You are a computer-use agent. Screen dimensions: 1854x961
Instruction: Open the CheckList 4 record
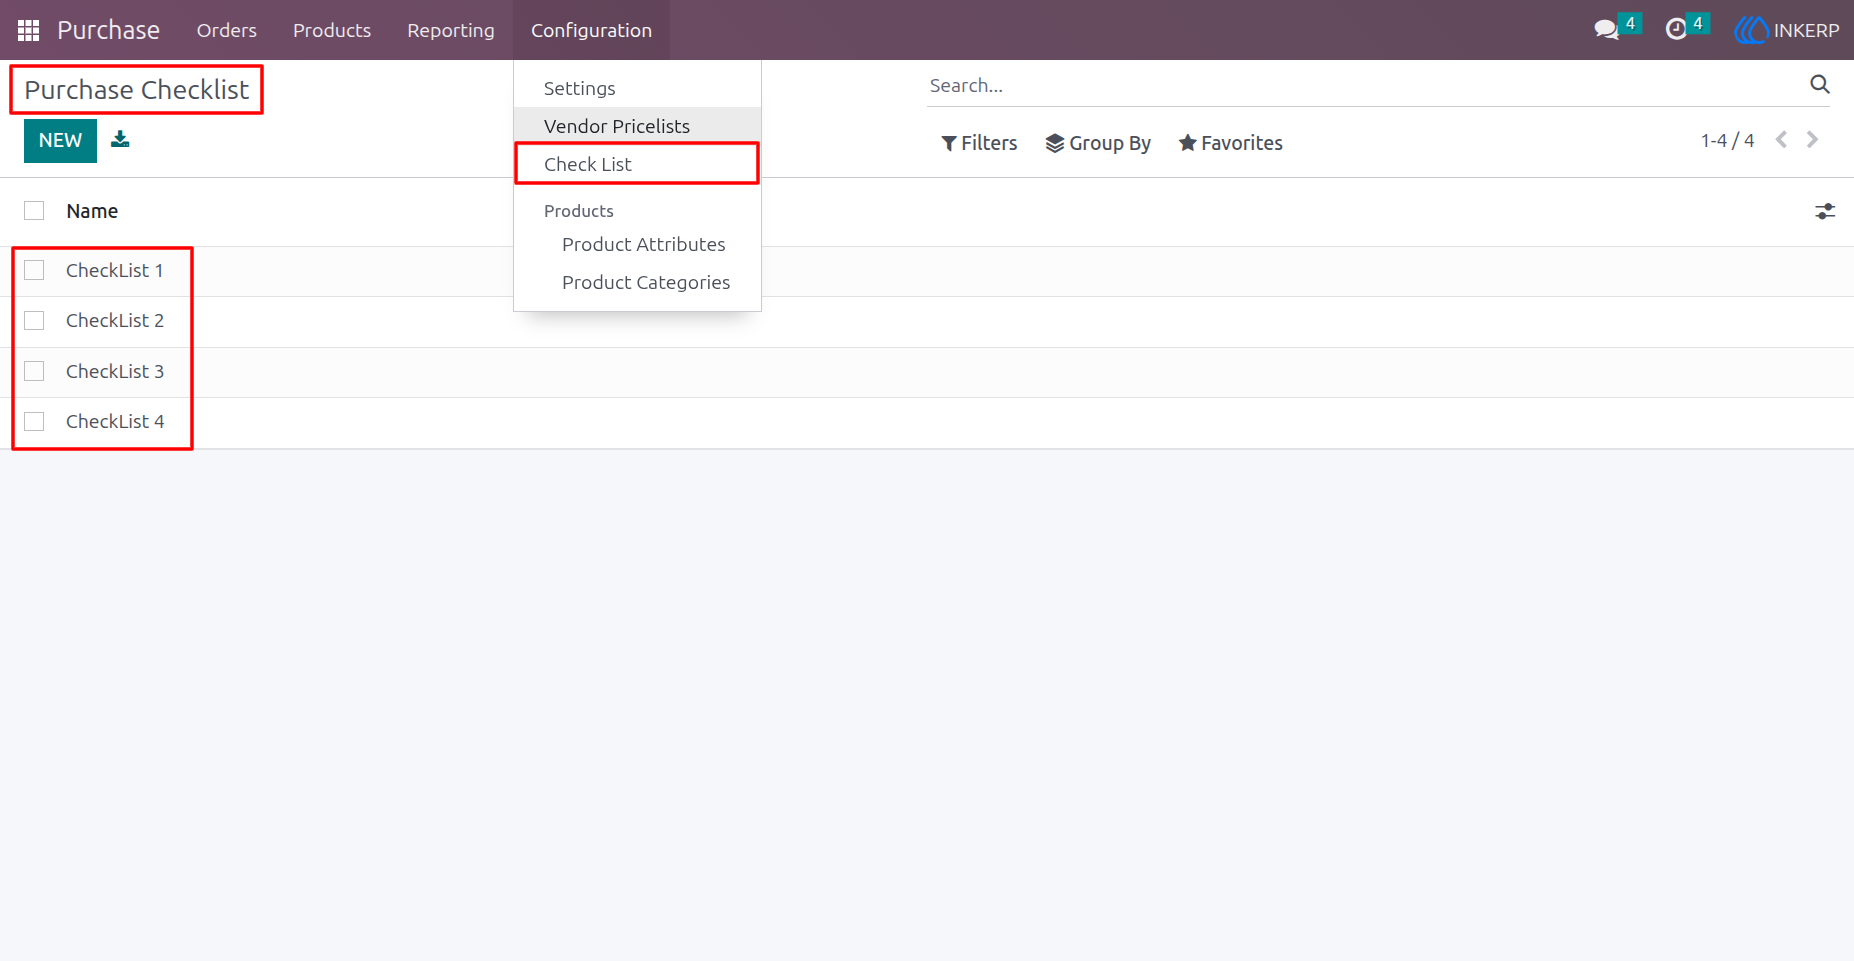coord(115,421)
